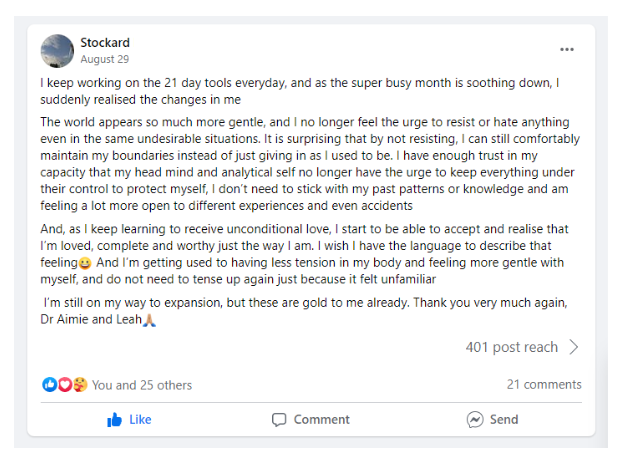Show who reacted: You and 25 others
Image resolution: width=621 pixels, height=453 pixels.
(x=142, y=385)
